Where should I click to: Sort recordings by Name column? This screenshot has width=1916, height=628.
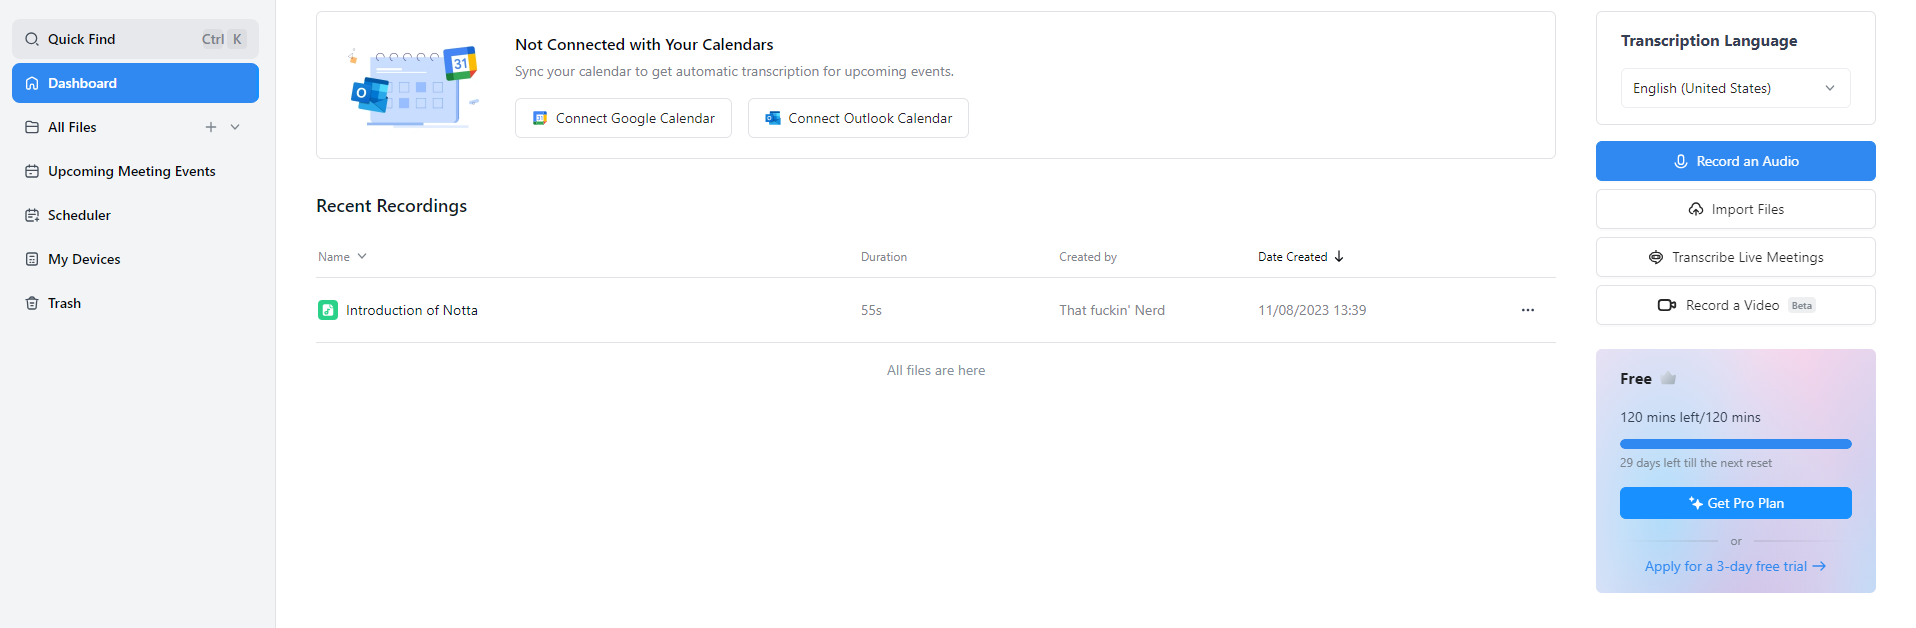point(342,257)
